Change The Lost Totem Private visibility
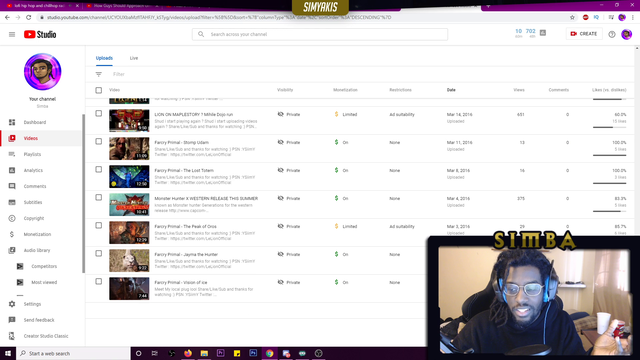 (x=289, y=171)
